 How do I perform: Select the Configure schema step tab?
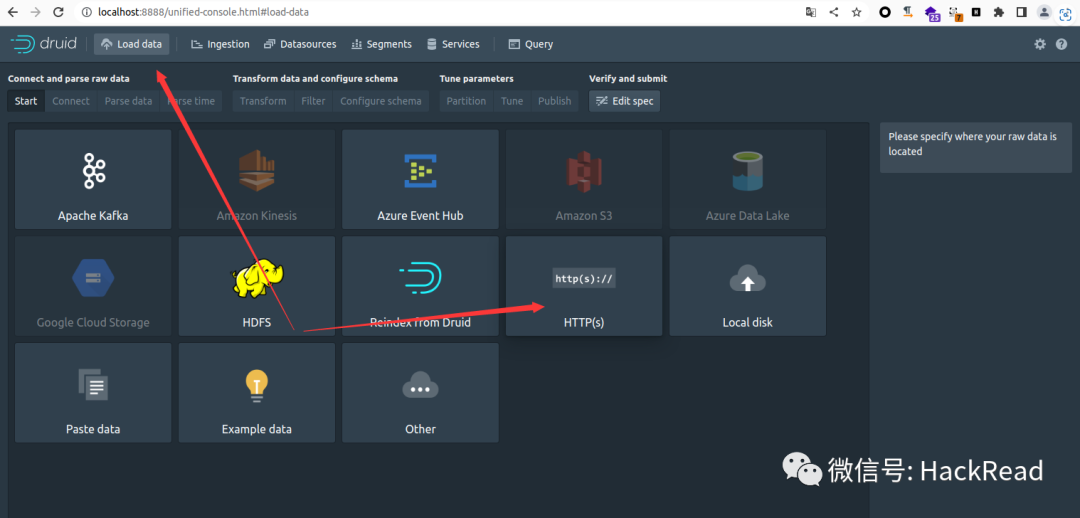click(381, 101)
